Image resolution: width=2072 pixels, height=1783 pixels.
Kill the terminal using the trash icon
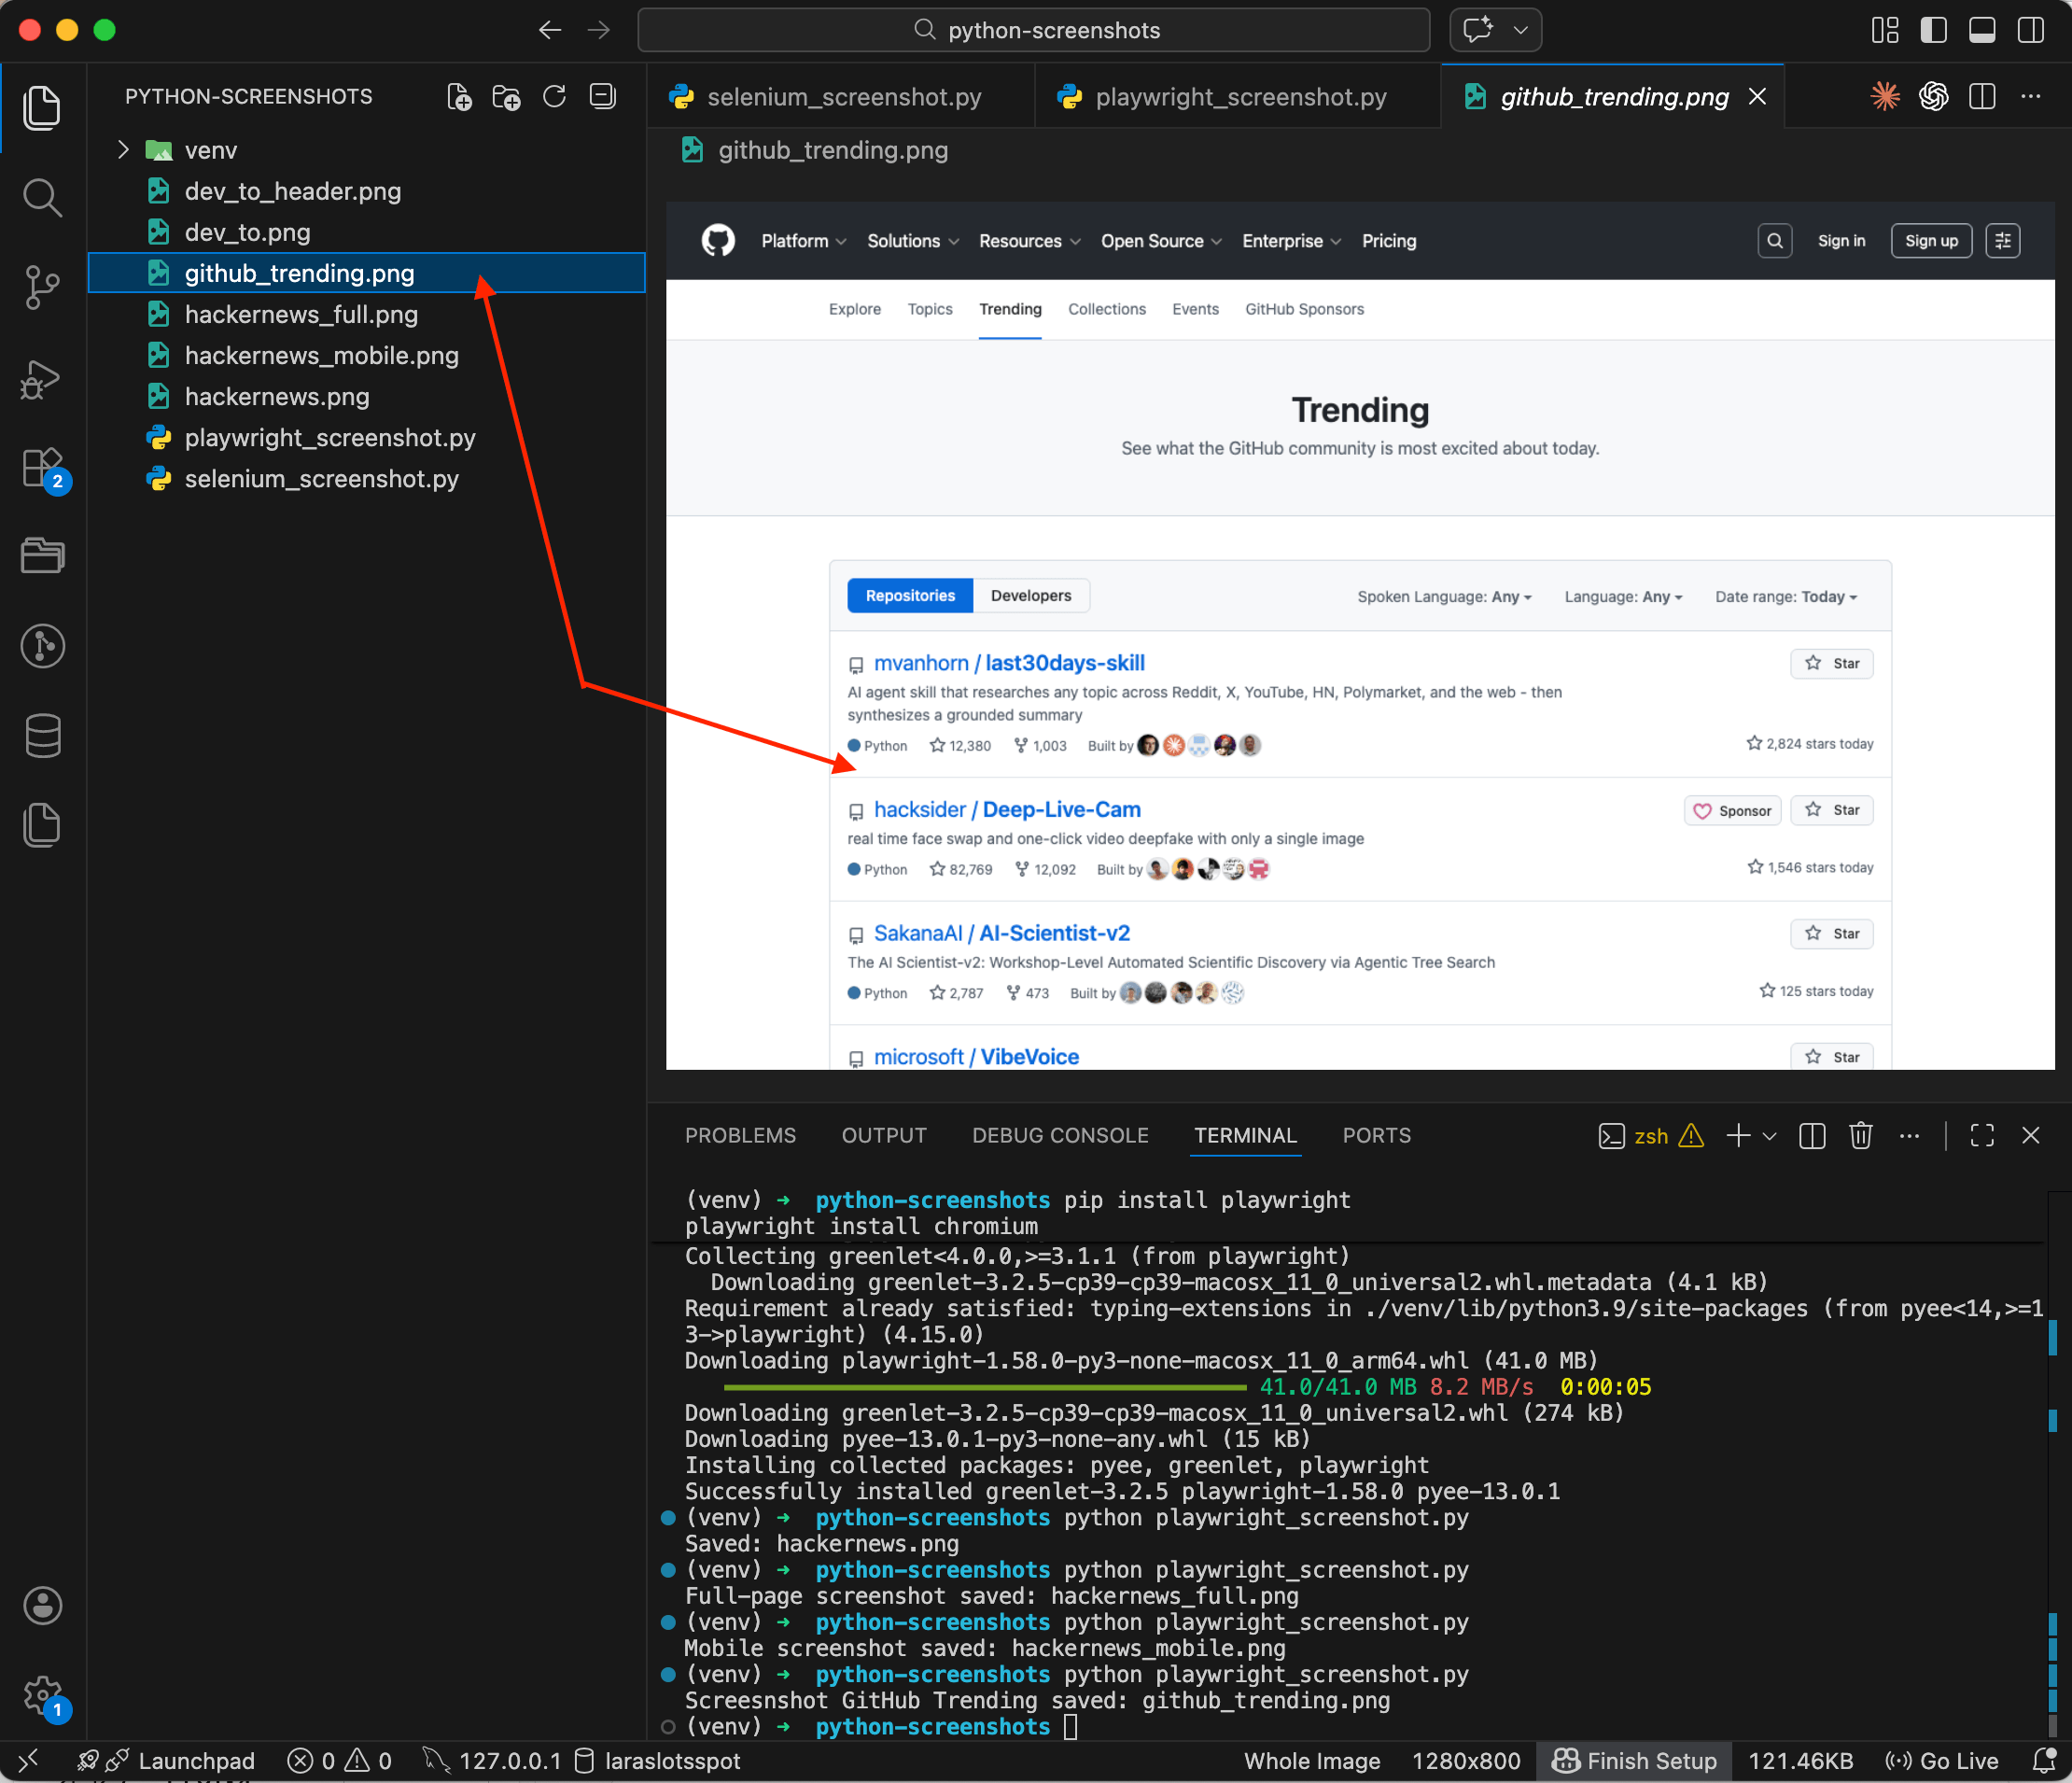coord(1861,1135)
